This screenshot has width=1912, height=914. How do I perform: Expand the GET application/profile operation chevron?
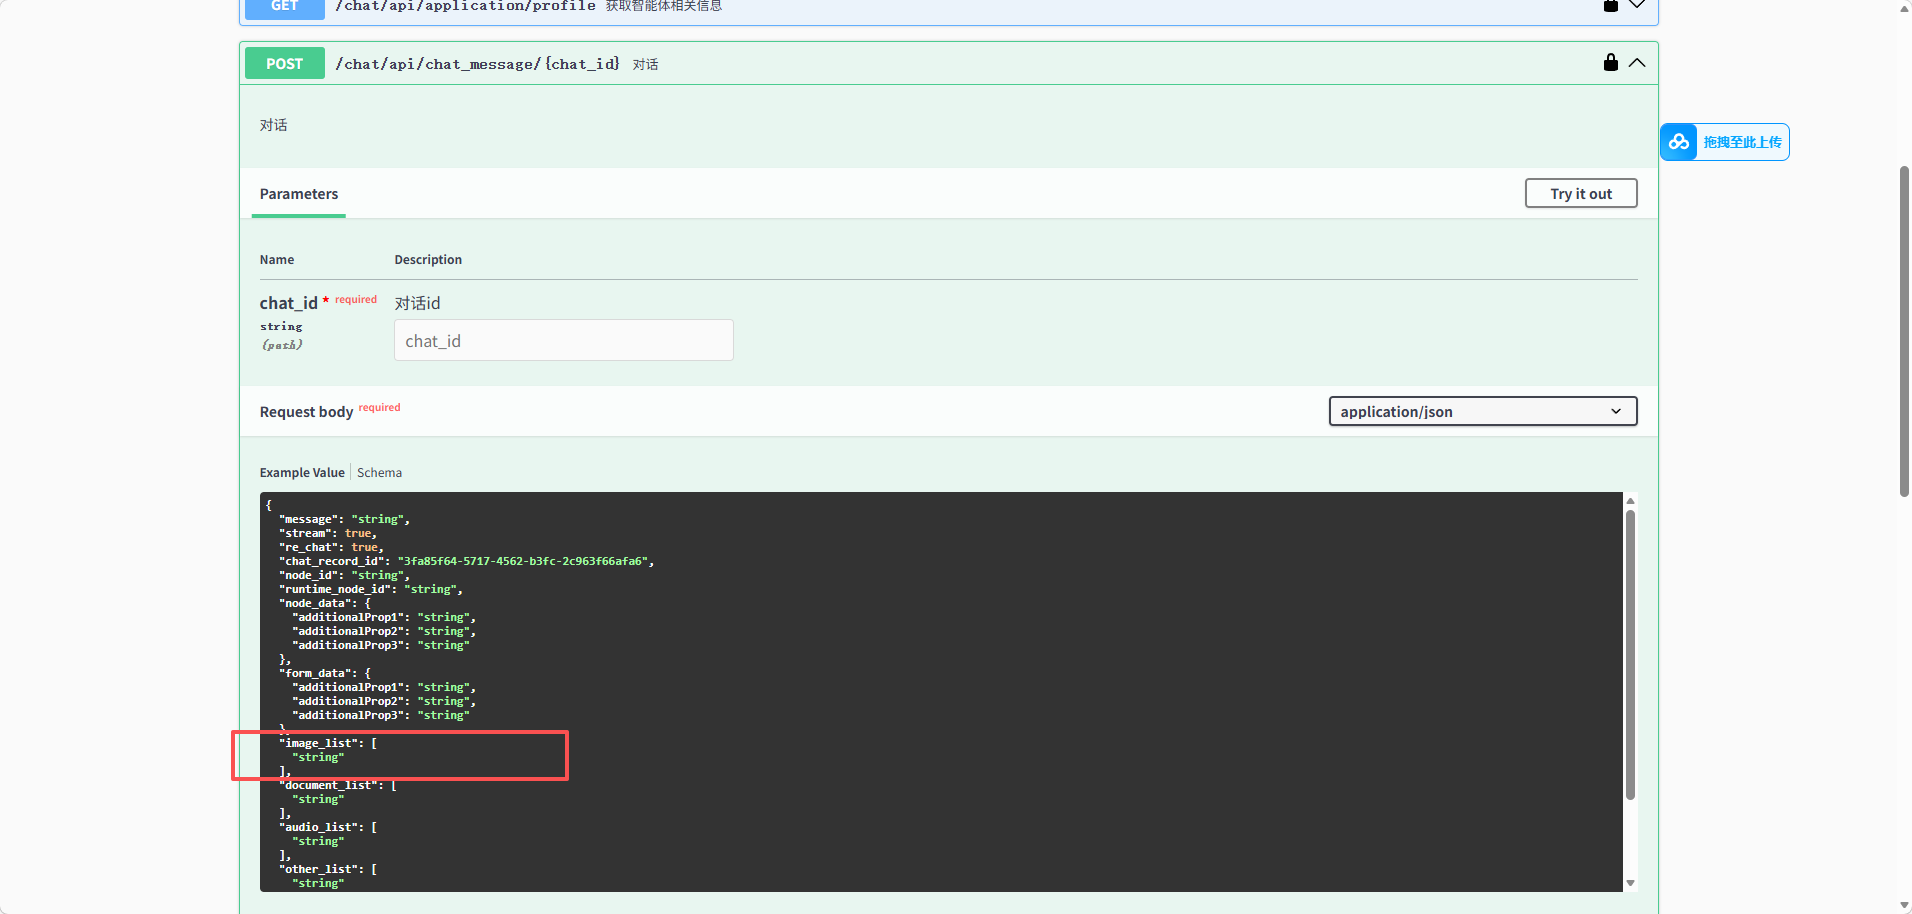[x=1637, y=6]
